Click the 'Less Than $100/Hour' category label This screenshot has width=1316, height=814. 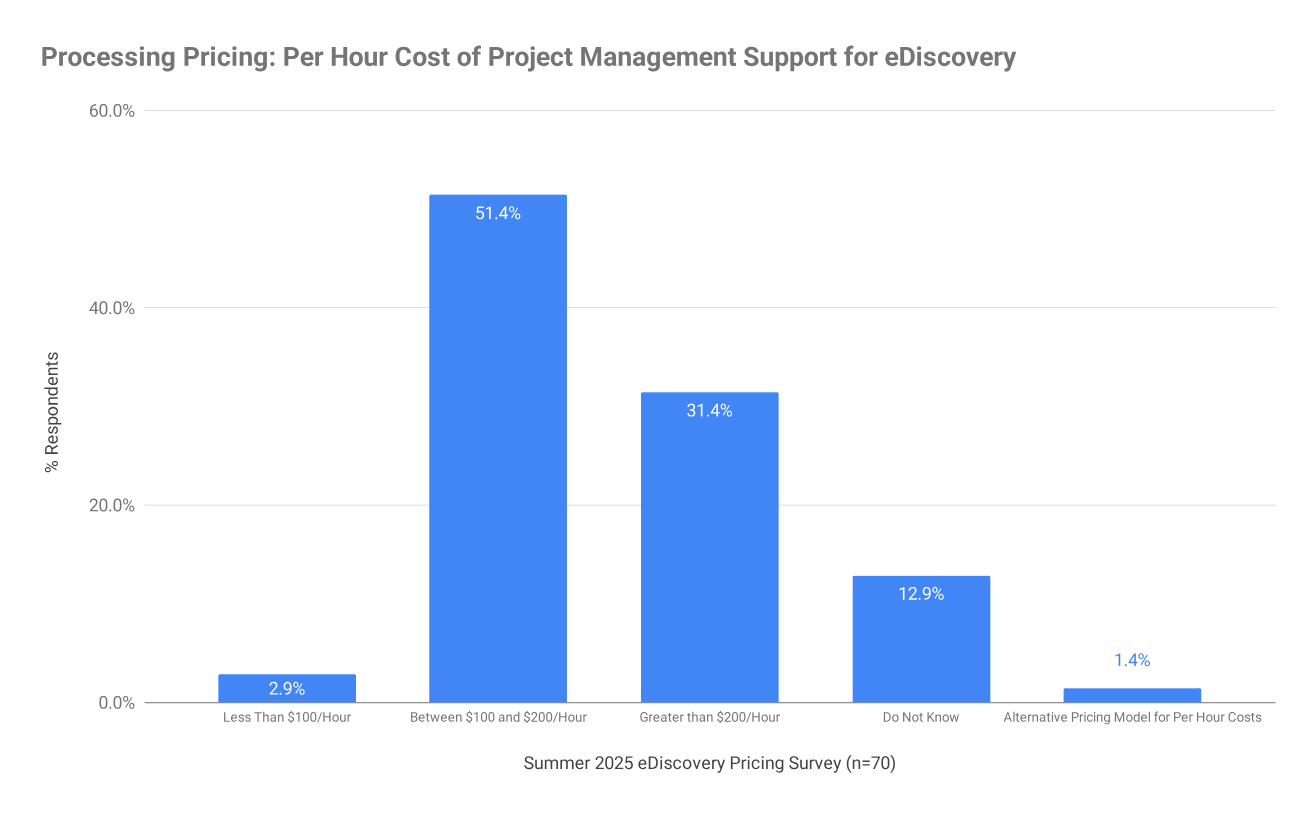[x=287, y=717]
